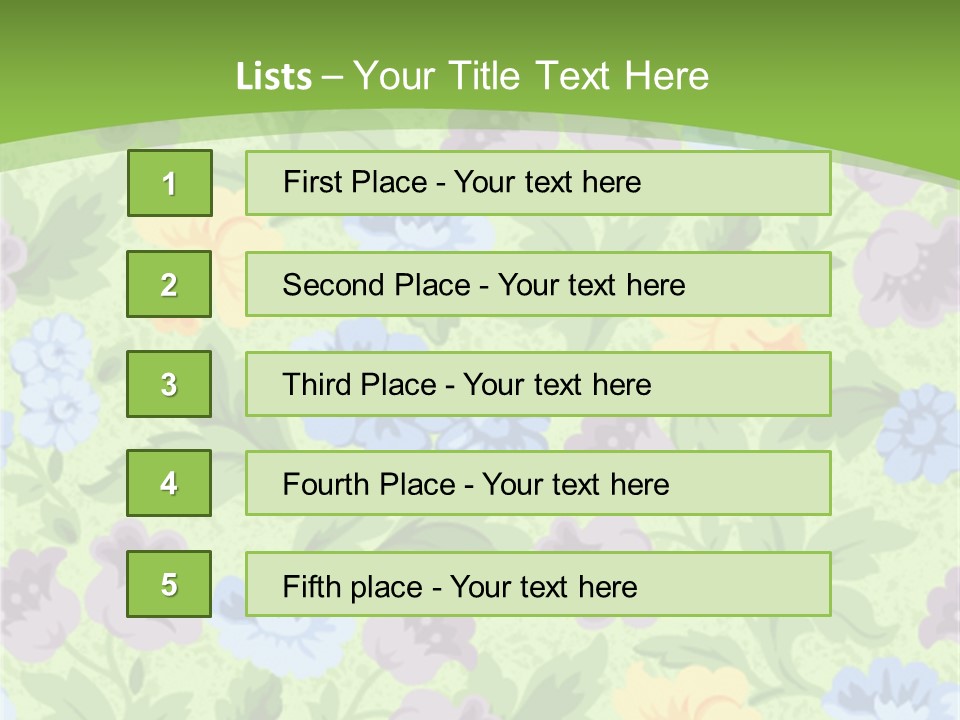Pick the number 4 green box
Image resolution: width=960 pixels, height=720 pixels.
coord(169,483)
